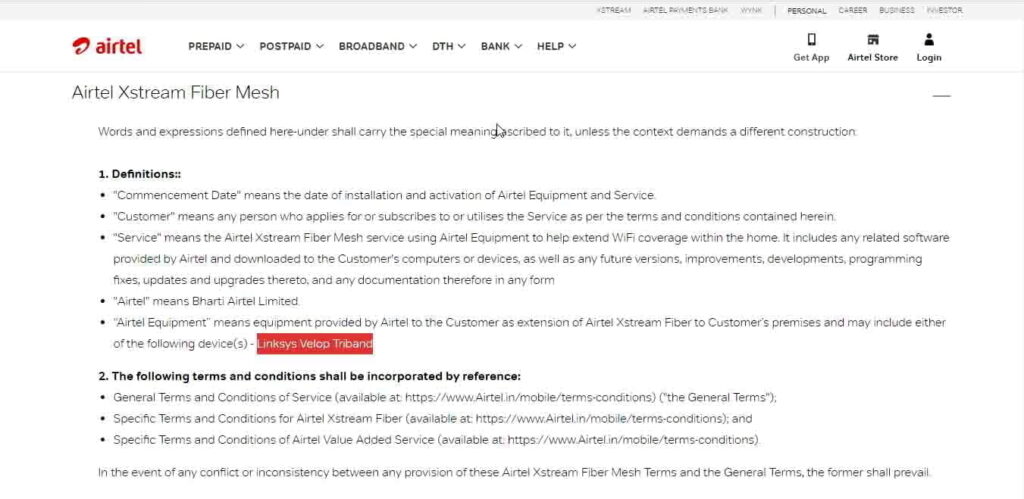Click the 'Commencement Date' definition line
Viewport: 1024px width, 499px height.
coord(384,195)
